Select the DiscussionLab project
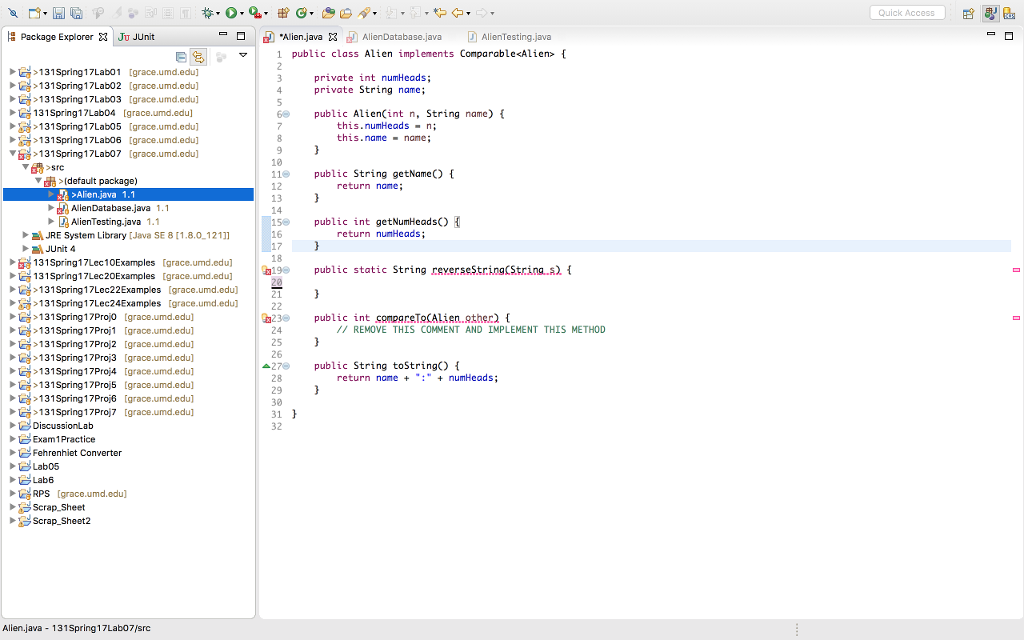The height and width of the screenshot is (640, 1024). [62, 426]
